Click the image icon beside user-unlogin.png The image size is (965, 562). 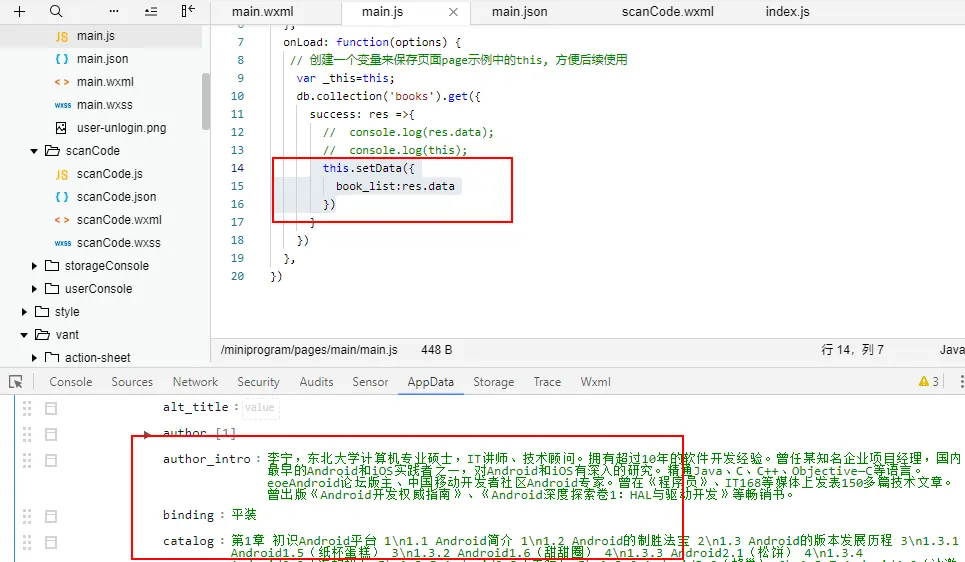click(x=61, y=128)
